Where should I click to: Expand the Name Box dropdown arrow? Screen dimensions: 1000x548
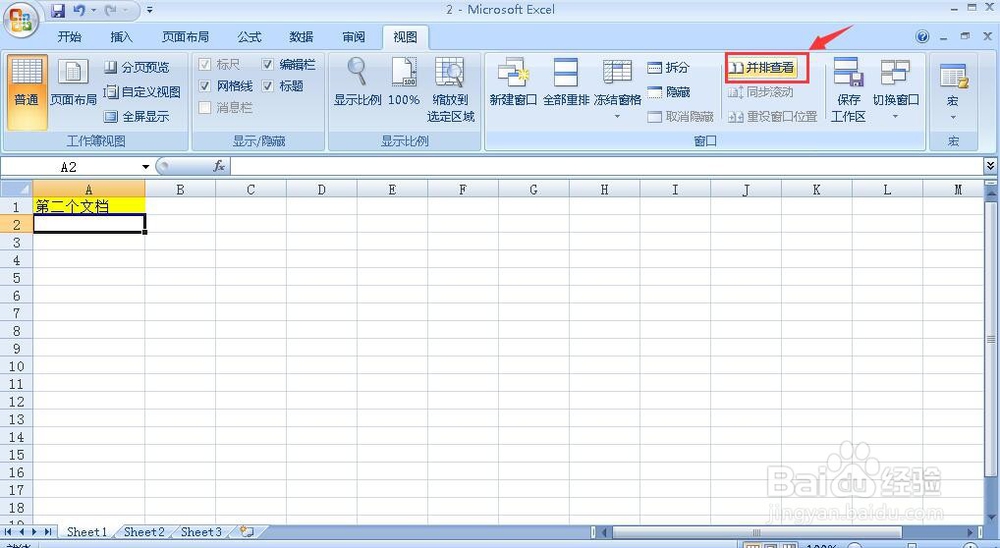coord(145,167)
